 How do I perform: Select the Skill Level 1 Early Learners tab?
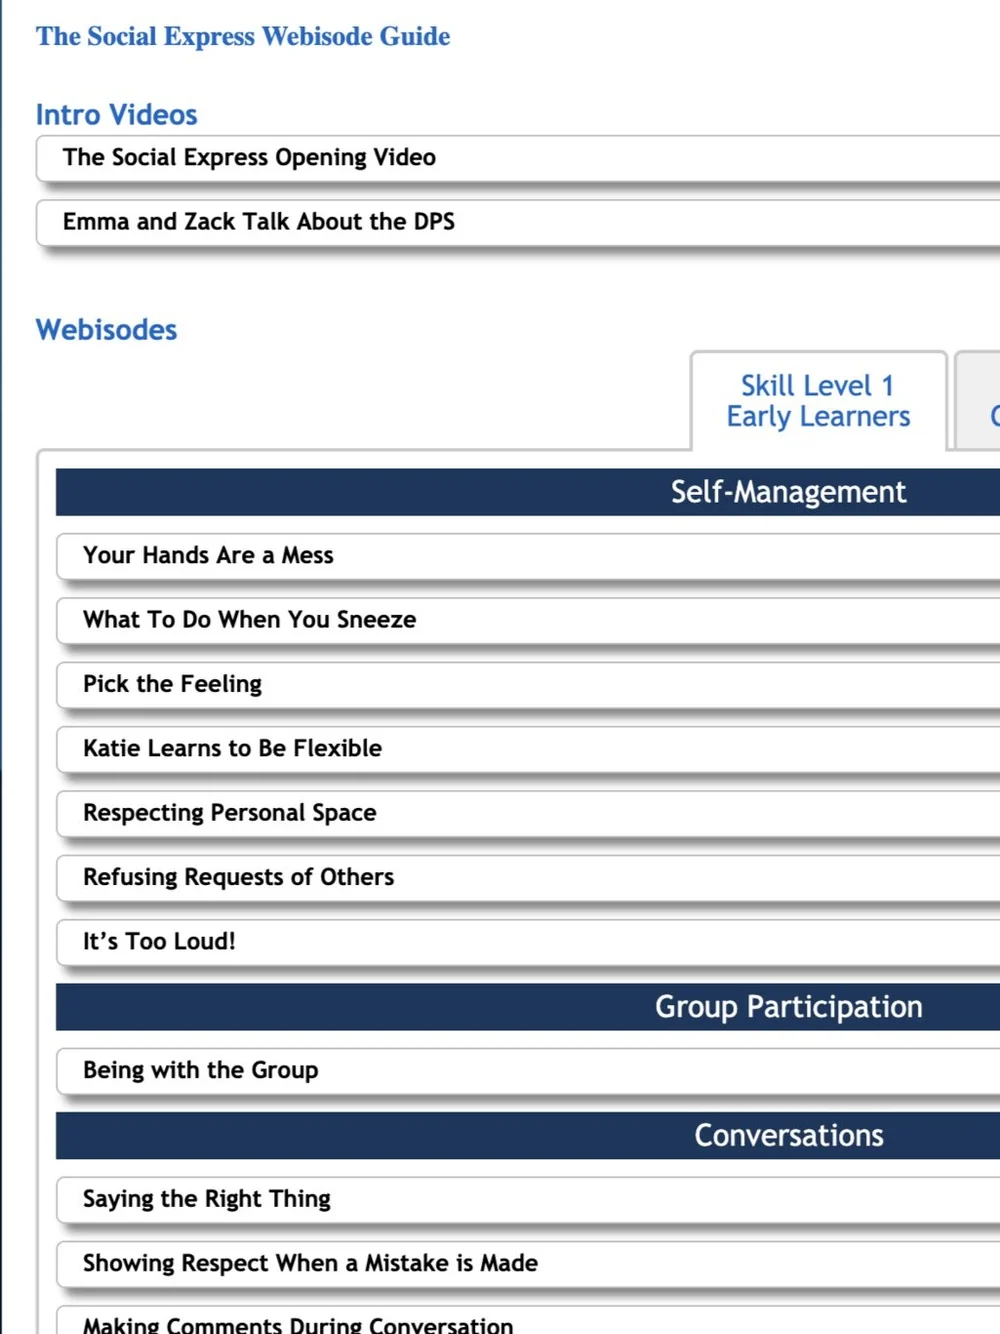pos(818,401)
